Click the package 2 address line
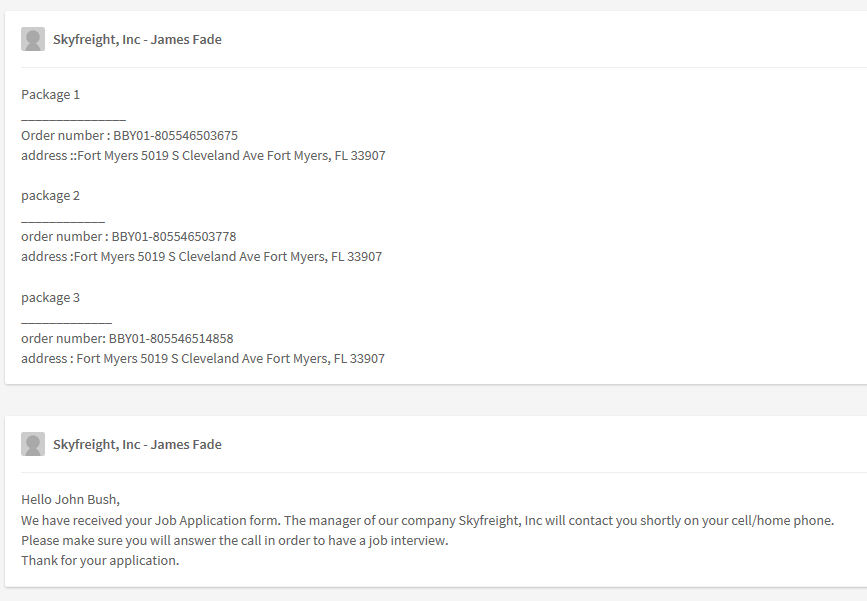This screenshot has height=601, width=867. 201,257
